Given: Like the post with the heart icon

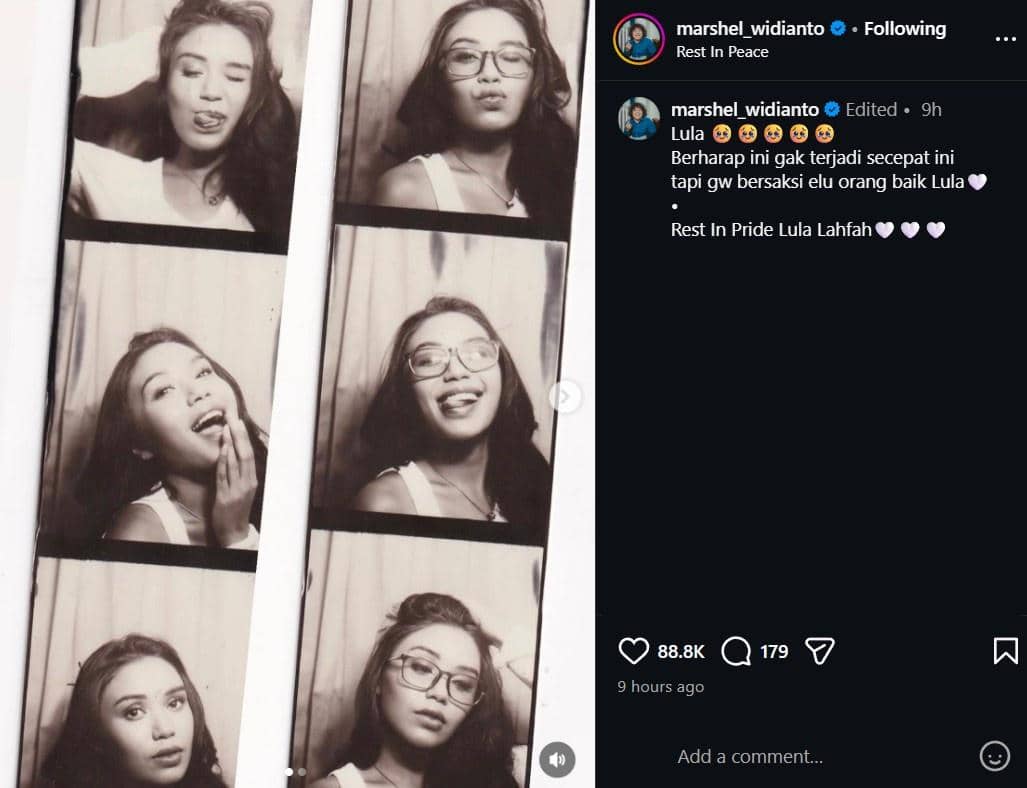Looking at the screenshot, I should pyautogui.click(x=634, y=651).
